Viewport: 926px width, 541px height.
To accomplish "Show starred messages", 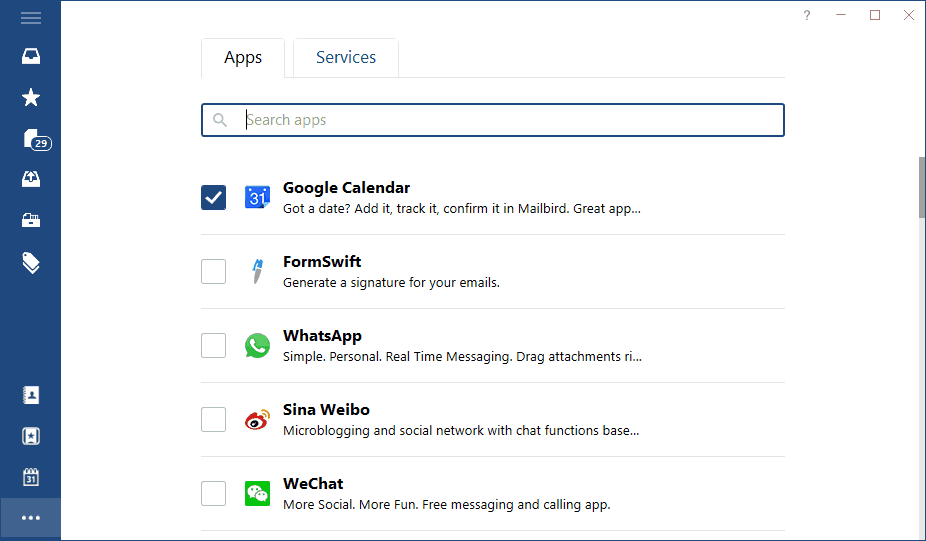I will tap(31, 97).
